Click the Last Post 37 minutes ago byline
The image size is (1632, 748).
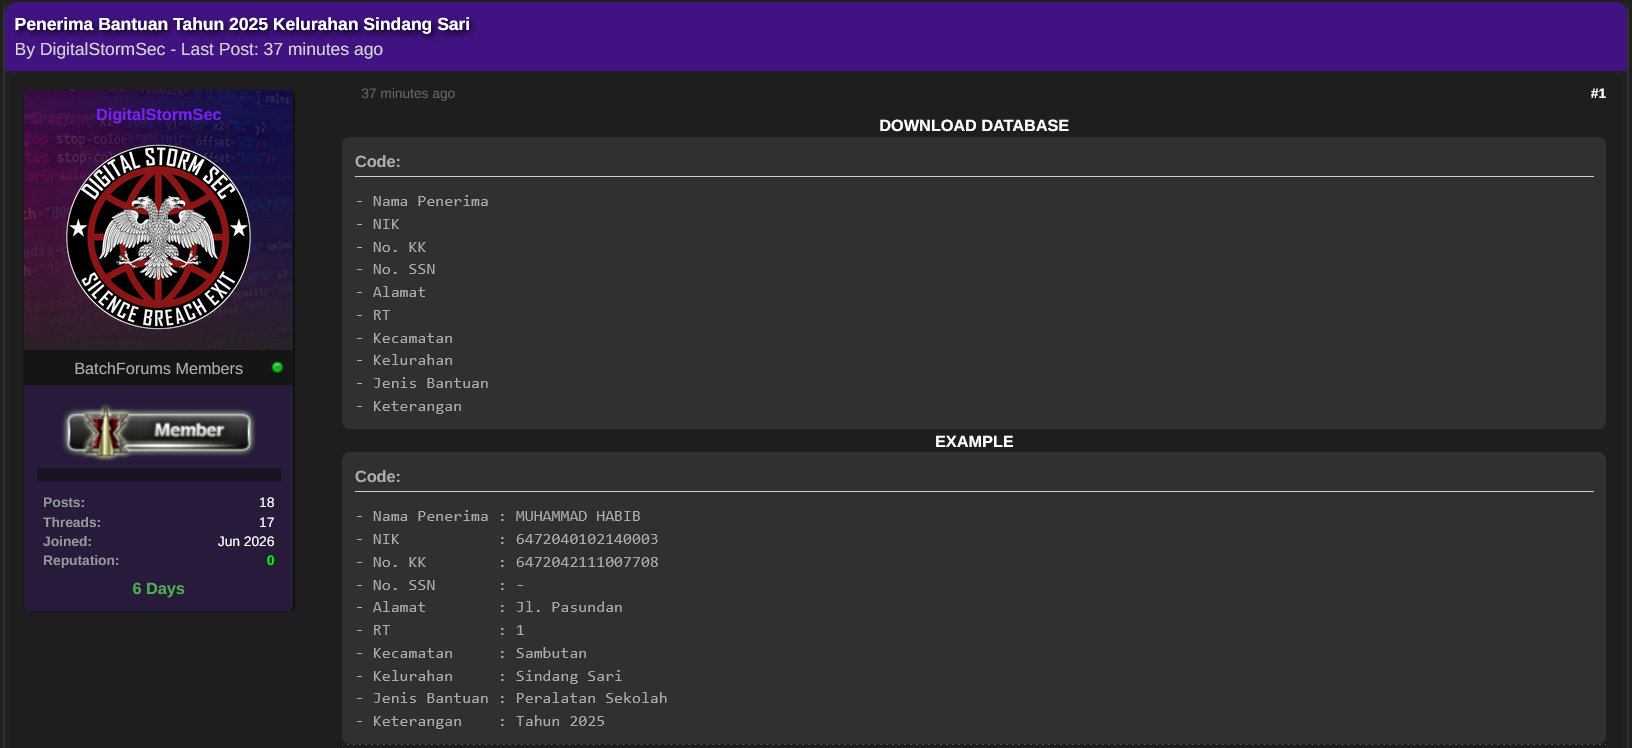pyautogui.click(x=282, y=49)
